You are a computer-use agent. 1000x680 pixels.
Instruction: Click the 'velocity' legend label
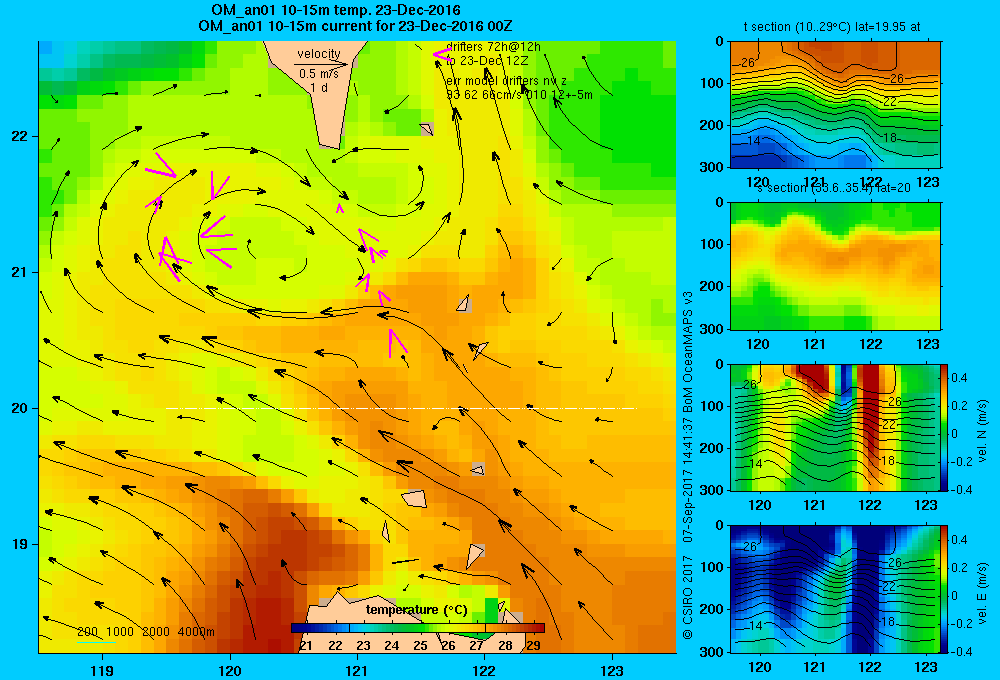pos(319,54)
